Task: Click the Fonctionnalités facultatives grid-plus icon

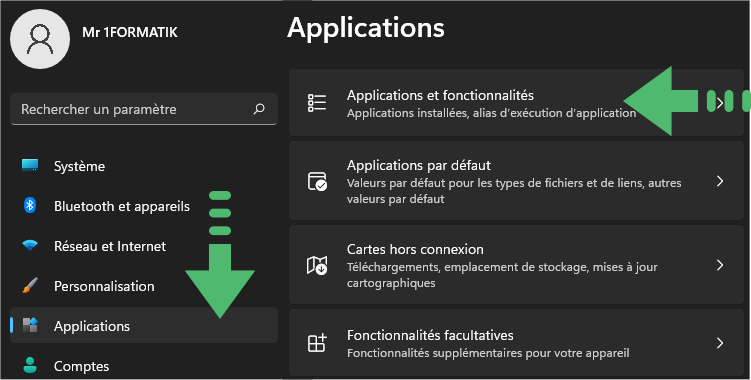Action: pos(317,343)
